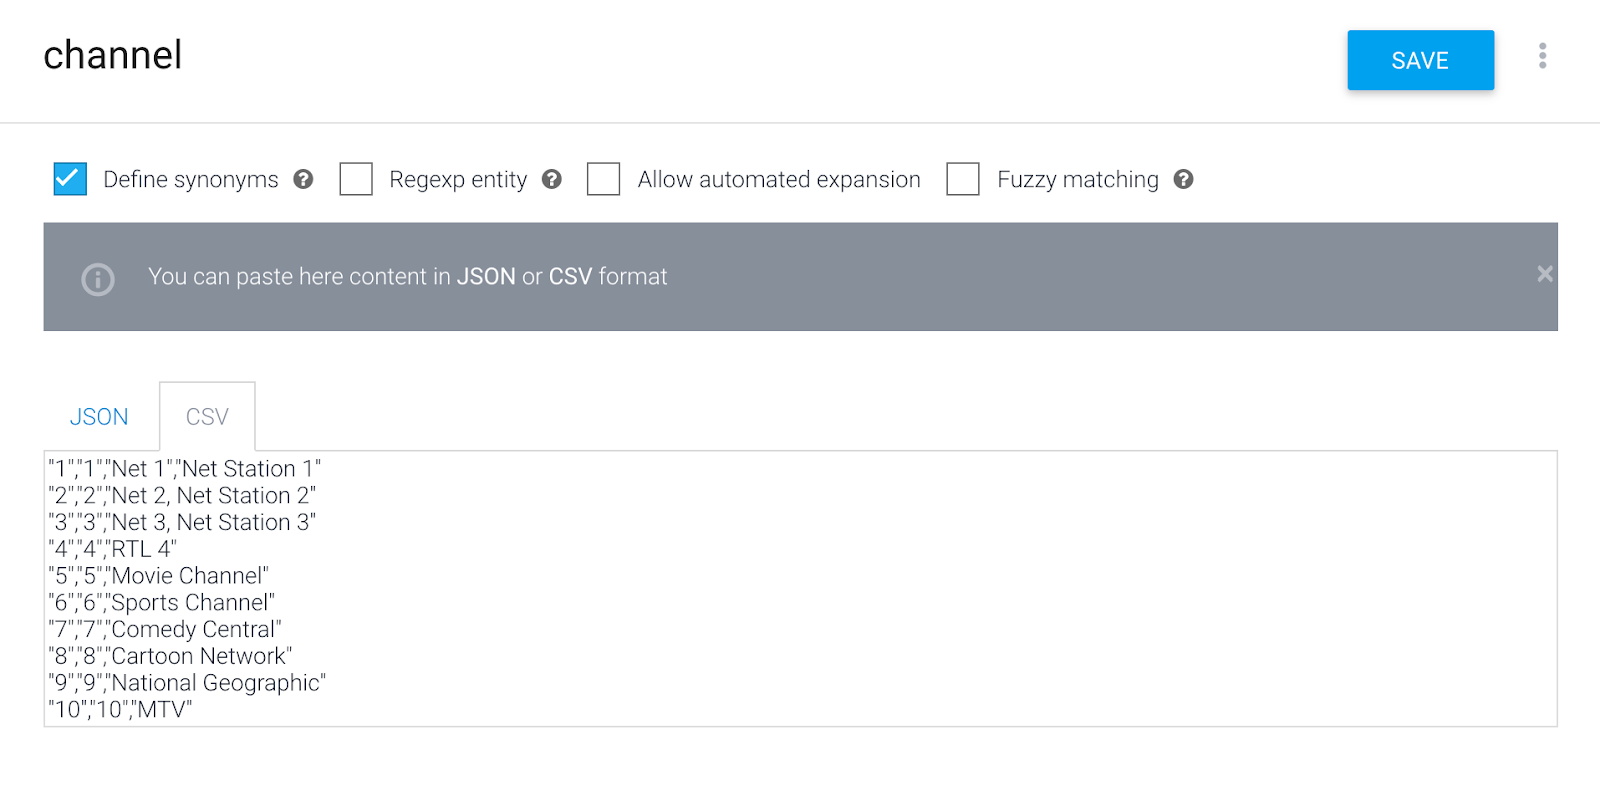Image resolution: width=1600 pixels, height=791 pixels.
Task: Click the entity name field "channel"
Action: point(113,56)
